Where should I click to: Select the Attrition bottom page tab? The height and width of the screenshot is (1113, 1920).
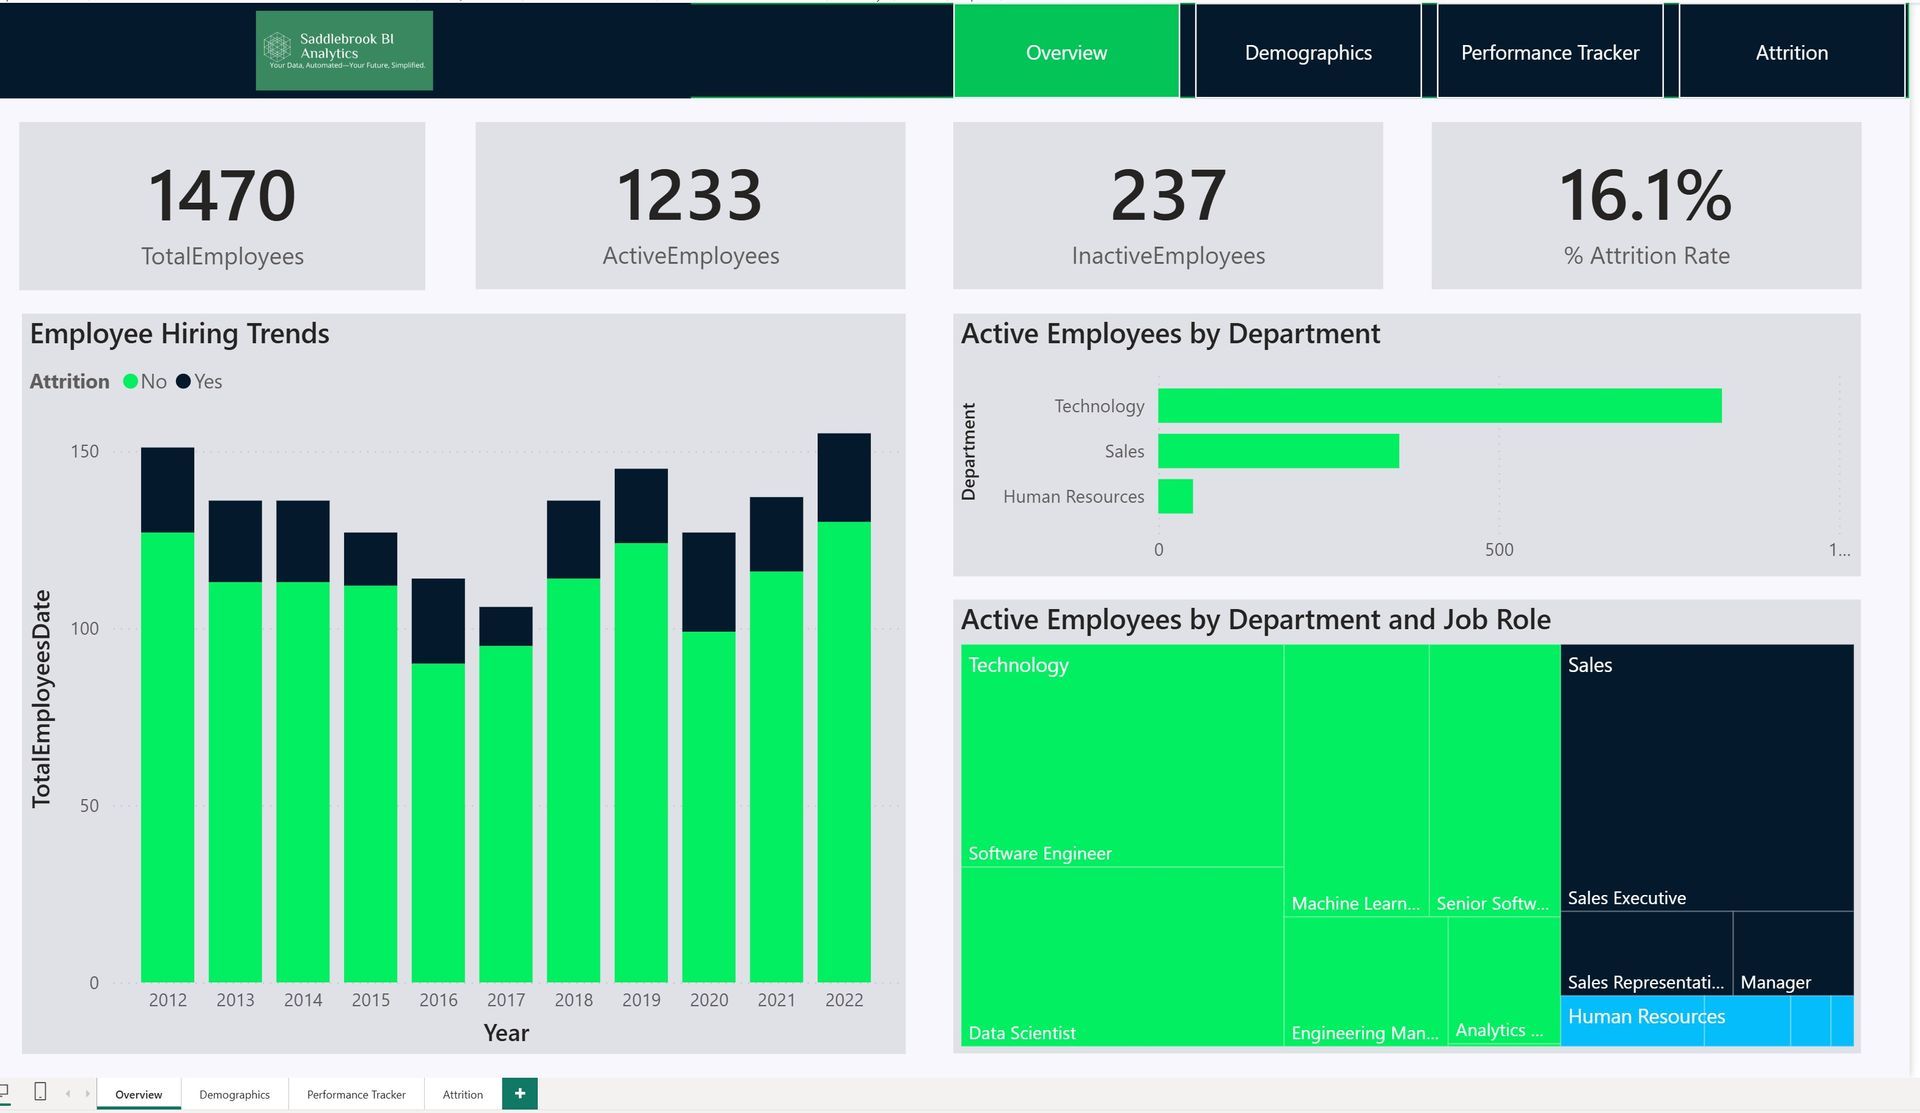462,1094
